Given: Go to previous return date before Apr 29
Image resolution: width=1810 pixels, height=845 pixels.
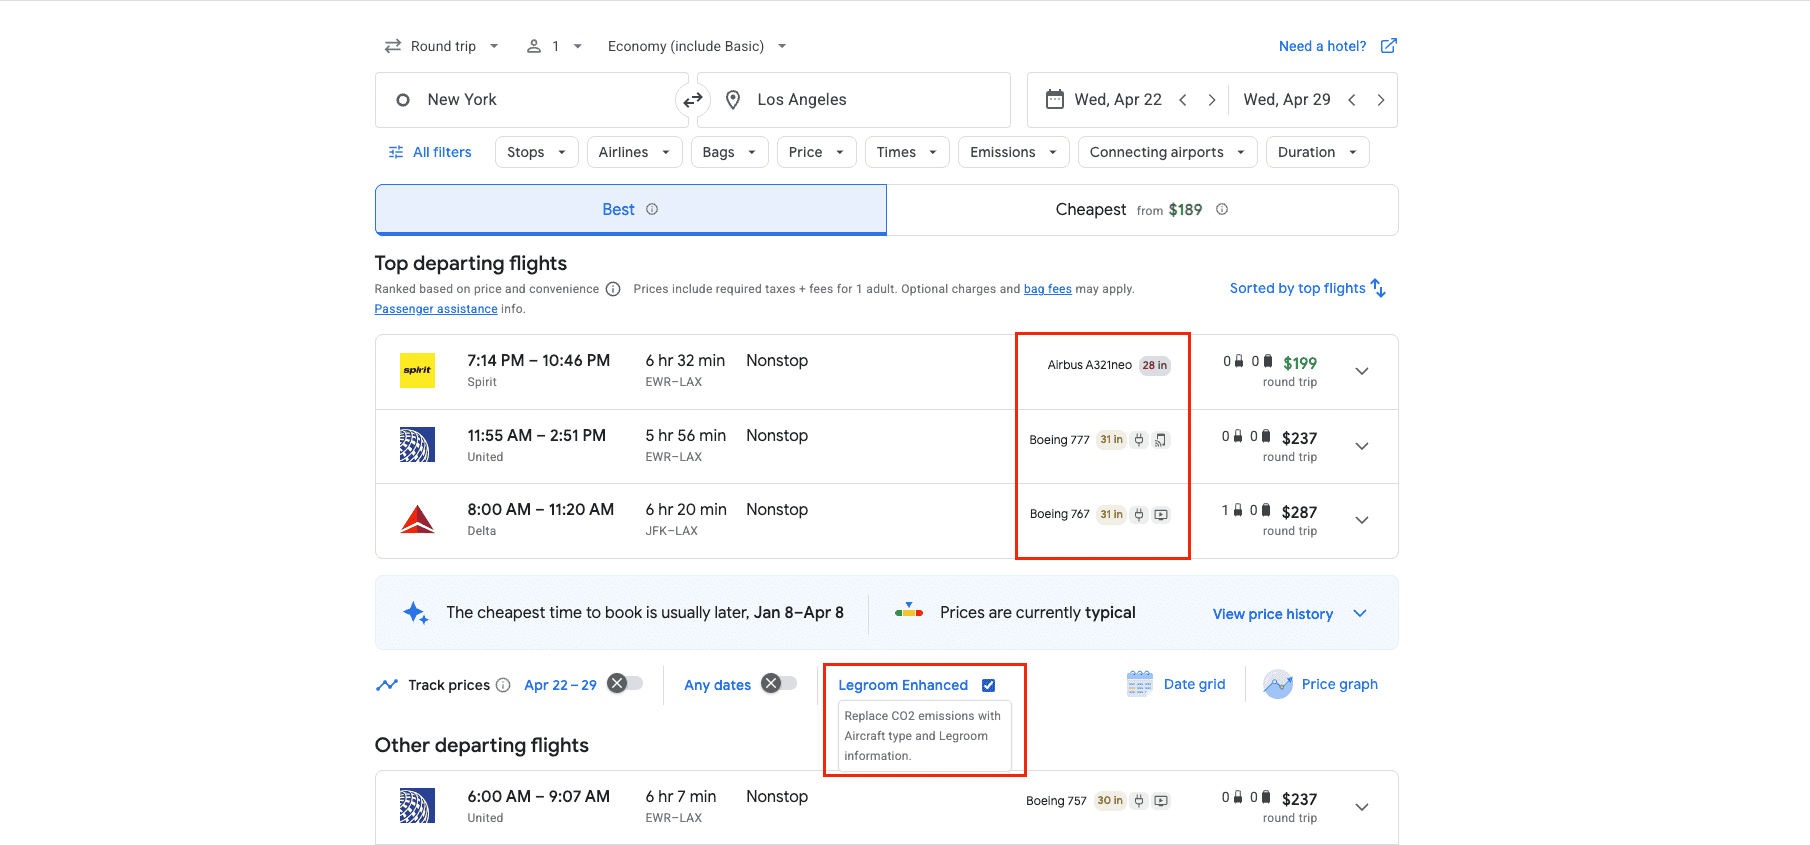Looking at the screenshot, I should tap(1352, 100).
